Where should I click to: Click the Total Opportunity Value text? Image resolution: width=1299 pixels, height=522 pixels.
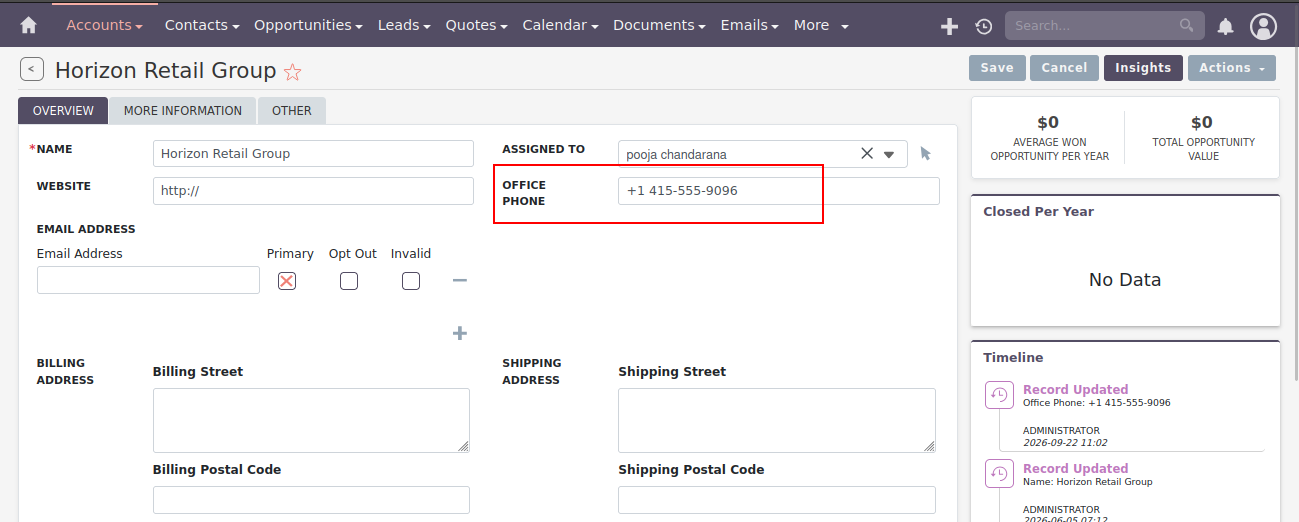pyautogui.click(x=1203, y=149)
